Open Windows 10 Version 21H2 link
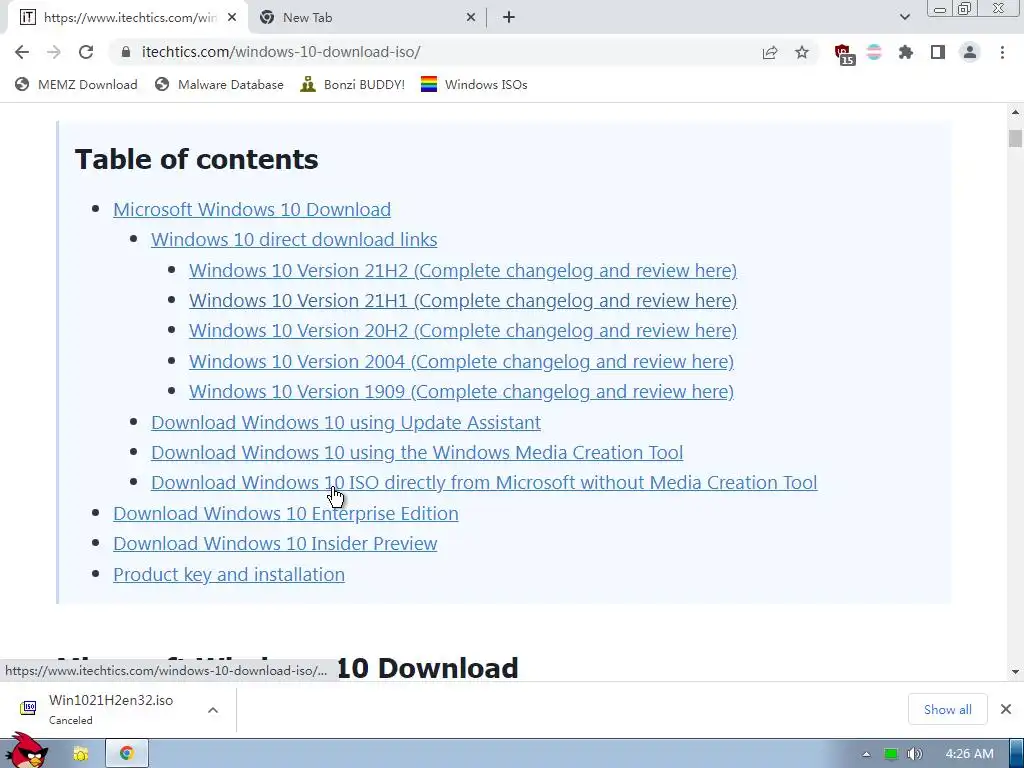 [x=463, y=270]
